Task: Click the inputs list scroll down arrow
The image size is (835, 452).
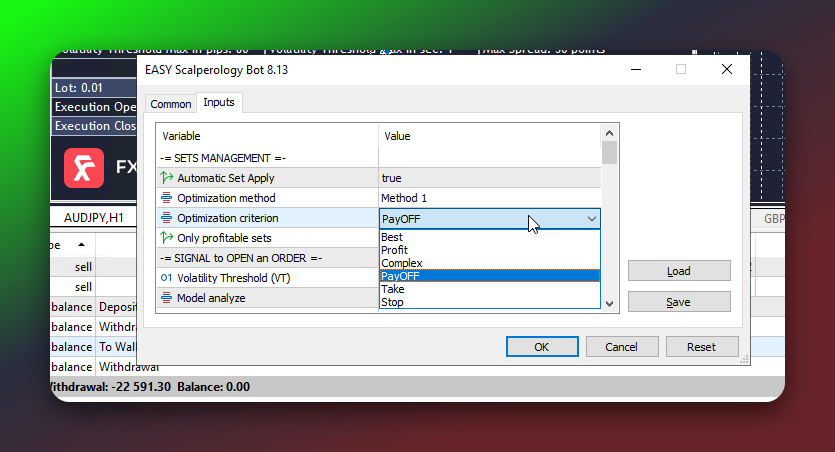Action: 610,304
